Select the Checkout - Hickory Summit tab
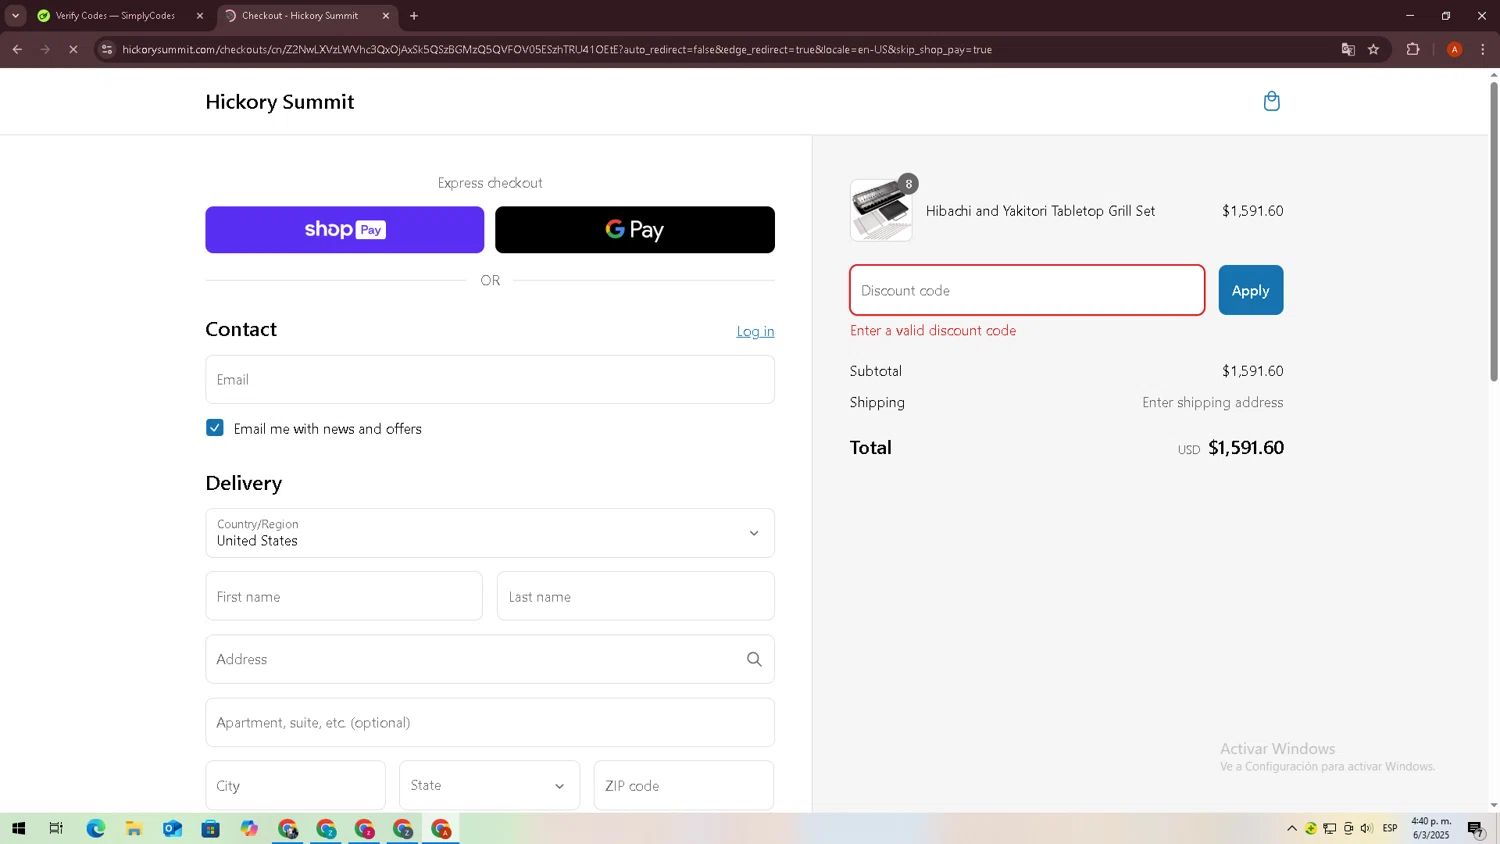Screen dimensions: 1500x844 tap(306, 16)
